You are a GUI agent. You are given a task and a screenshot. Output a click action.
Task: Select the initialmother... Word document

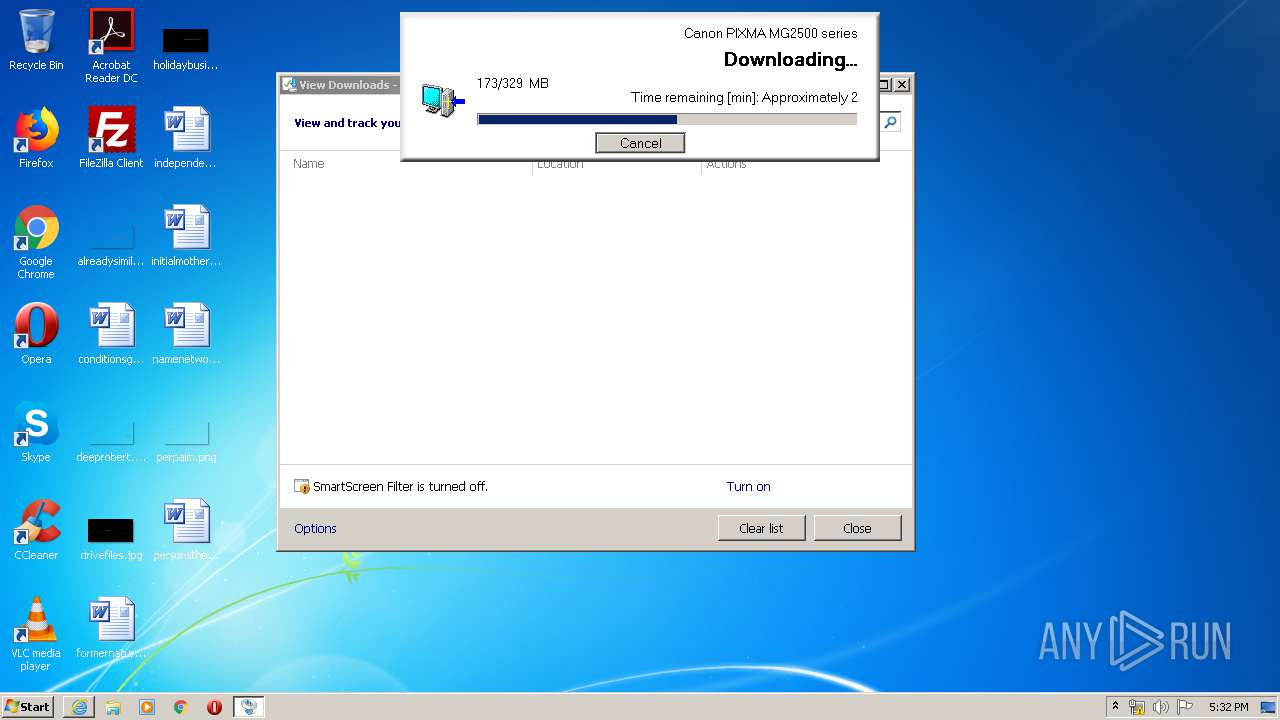[186, 236]
